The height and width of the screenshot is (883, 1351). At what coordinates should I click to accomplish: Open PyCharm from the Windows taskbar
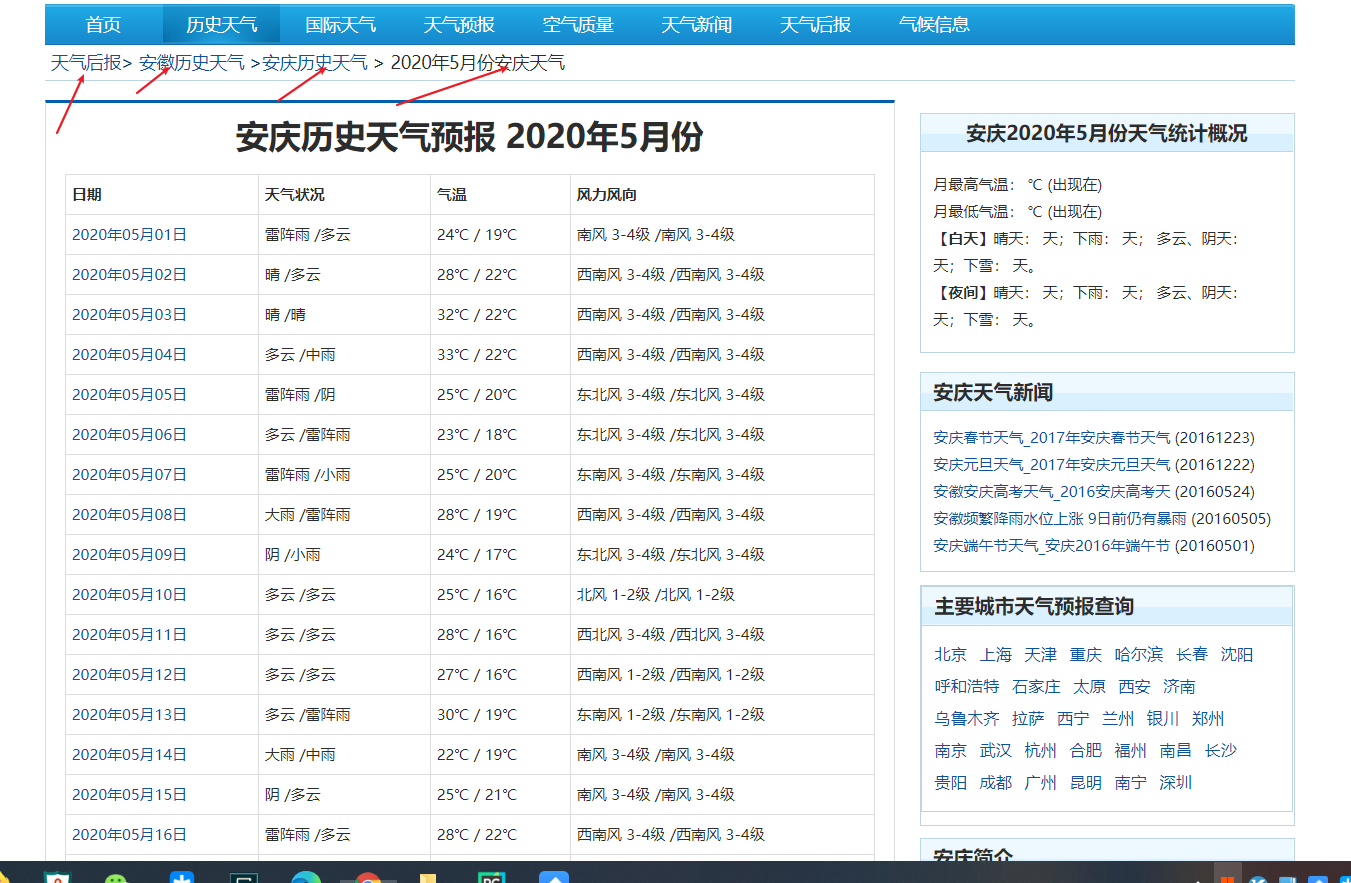[491, 877]
